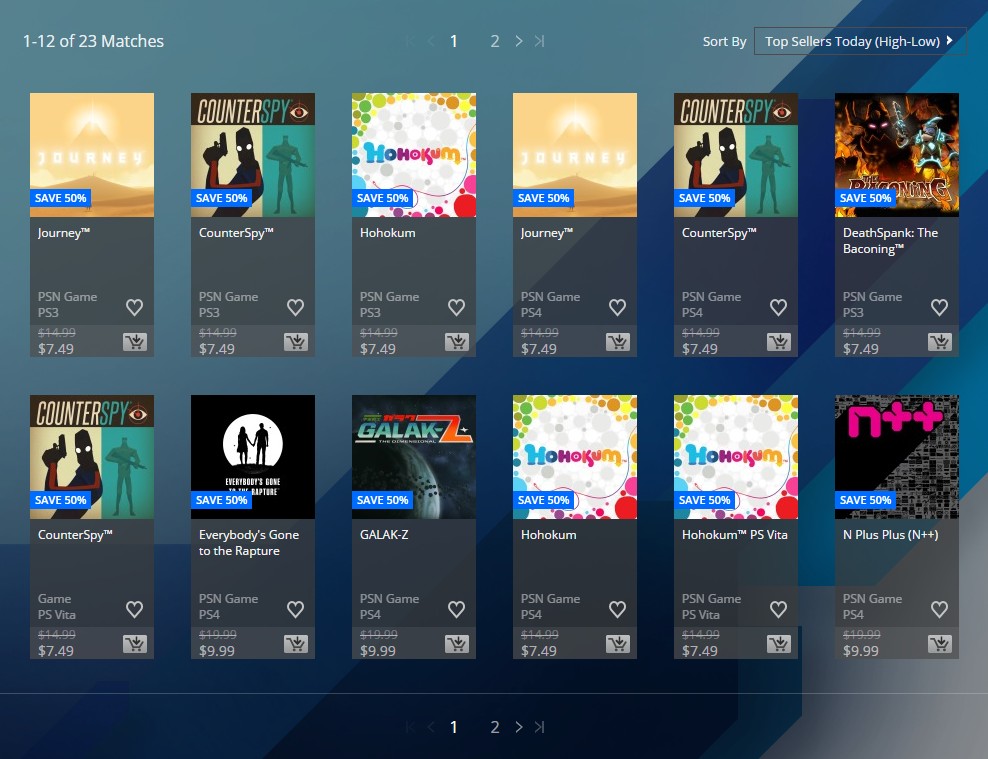
Task: Click the CounterSpy PS Vita cover thumbnail
Action: tap(92, 456)
